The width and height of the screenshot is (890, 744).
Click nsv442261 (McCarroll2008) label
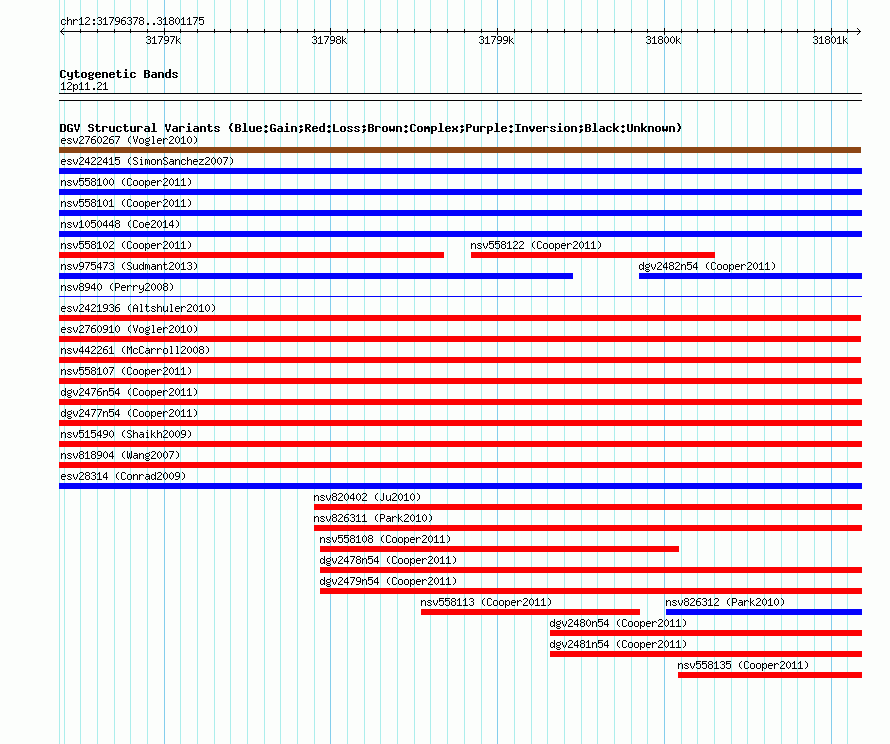pyautogui.click(x=135, y=350)
